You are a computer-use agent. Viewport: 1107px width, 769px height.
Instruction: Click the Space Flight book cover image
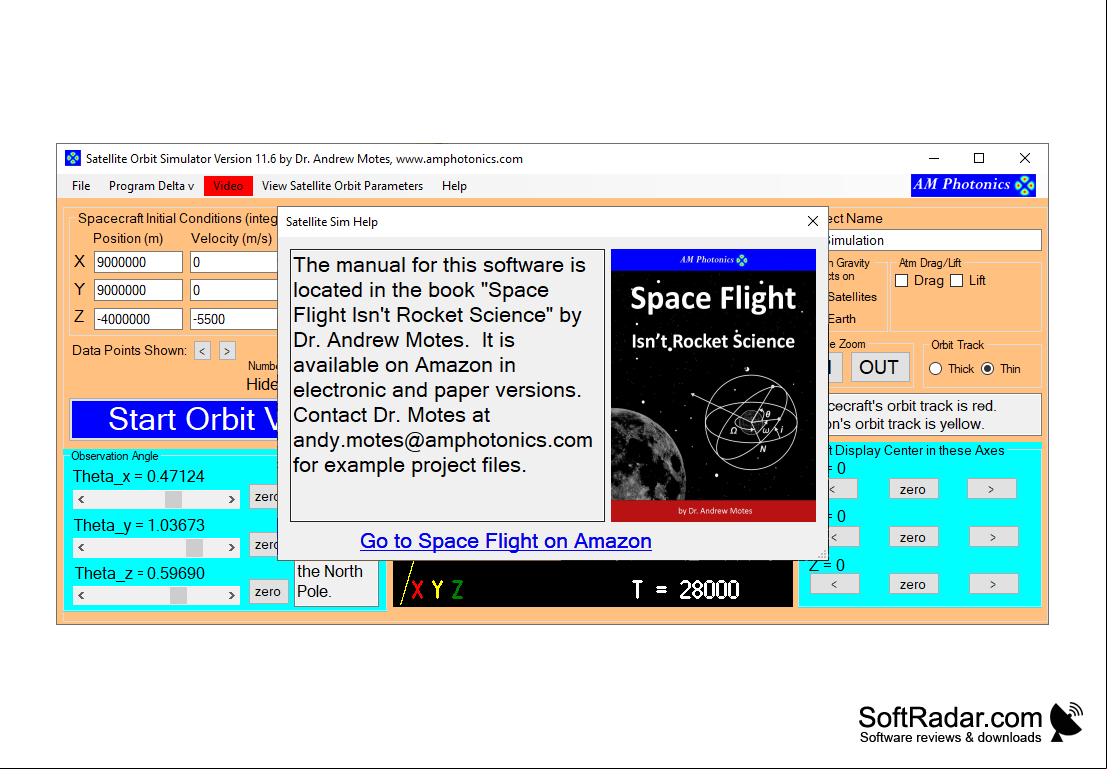tap(713, 386)
